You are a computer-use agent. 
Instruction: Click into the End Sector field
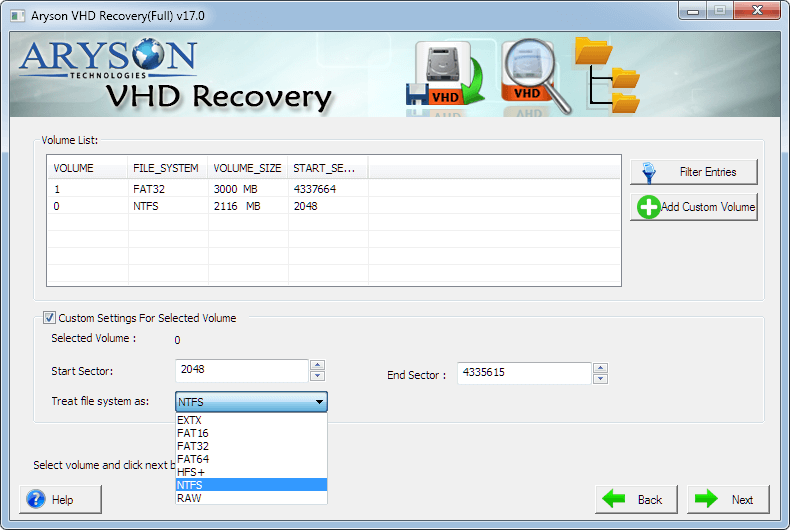point(524,373)
